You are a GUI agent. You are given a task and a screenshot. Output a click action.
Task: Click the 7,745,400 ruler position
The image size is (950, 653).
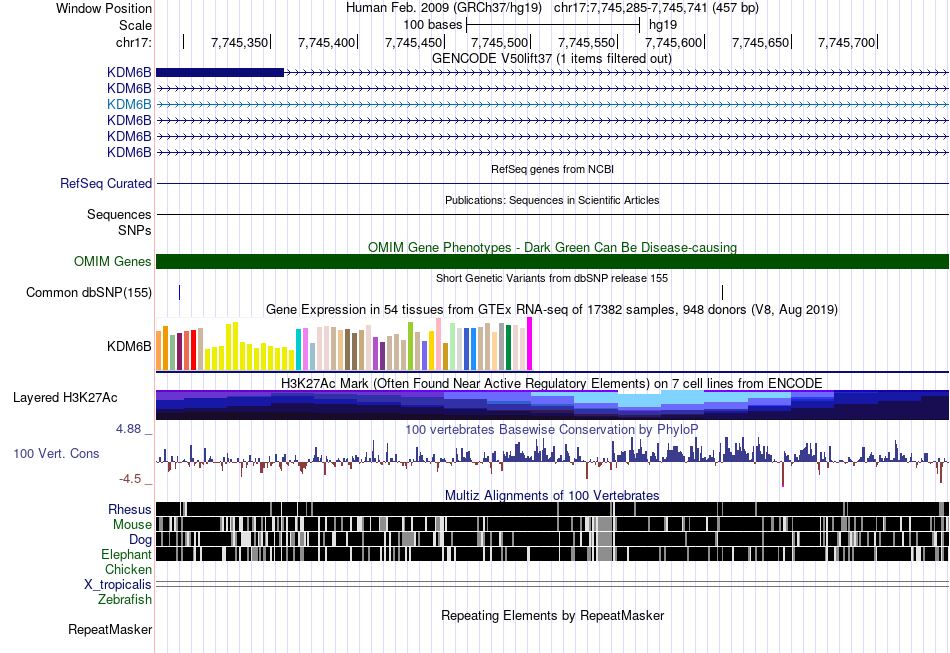327,42
